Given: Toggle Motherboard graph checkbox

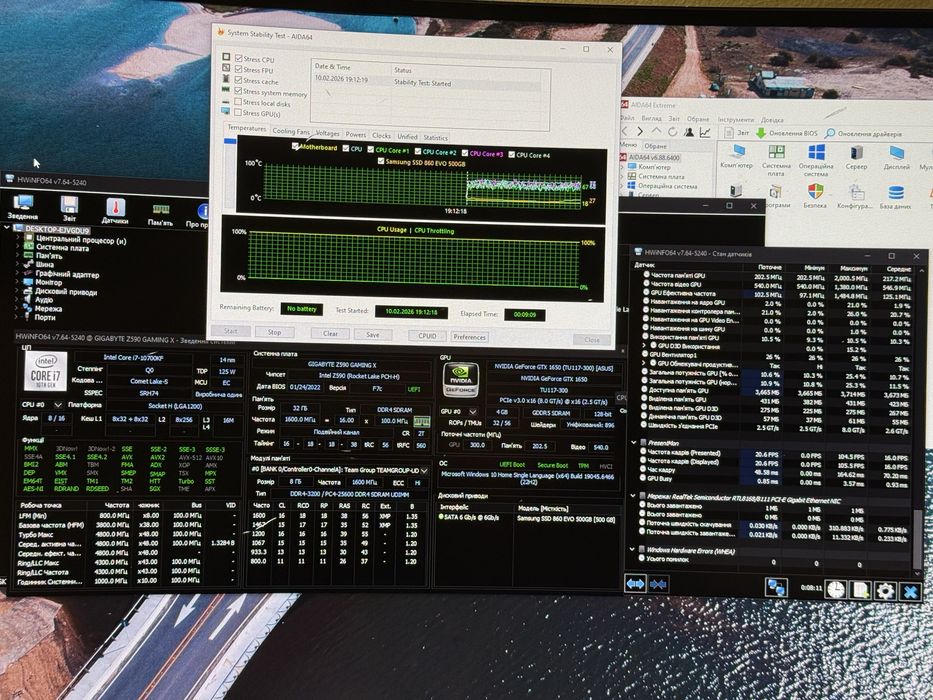Looking at the screenshot, I should (x=296, y=146).
